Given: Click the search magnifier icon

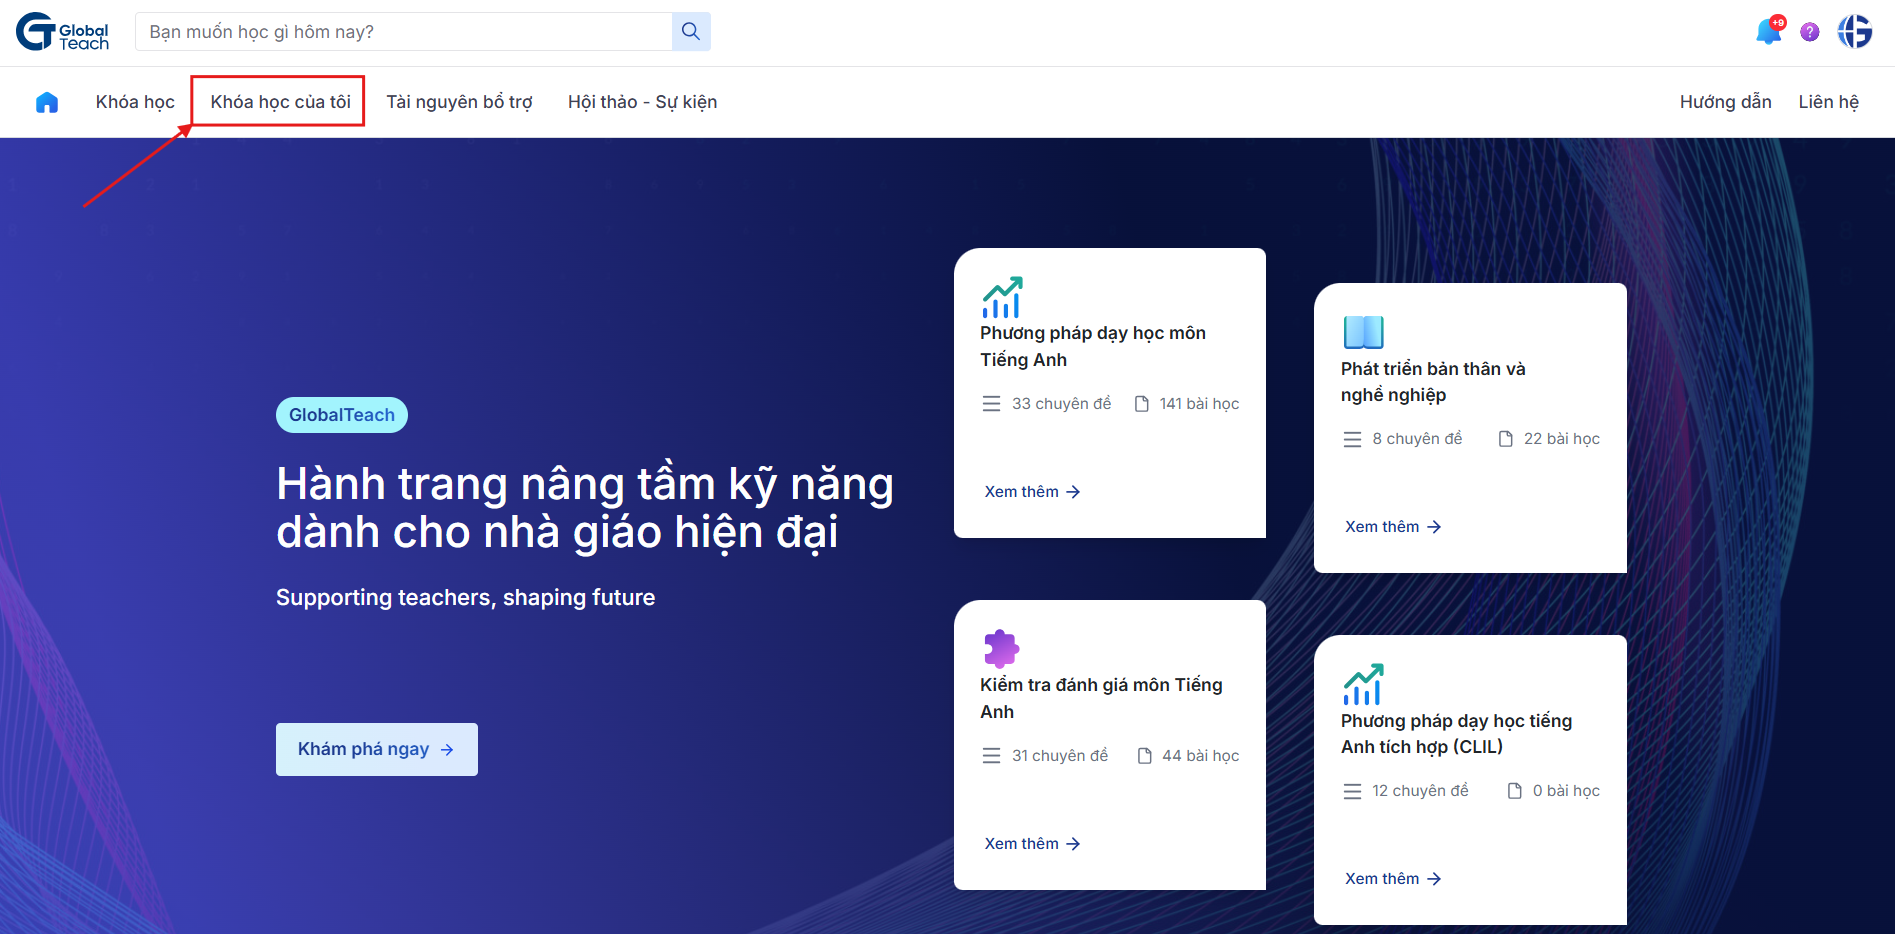Looking at the screenshot, I should (690, 31).
